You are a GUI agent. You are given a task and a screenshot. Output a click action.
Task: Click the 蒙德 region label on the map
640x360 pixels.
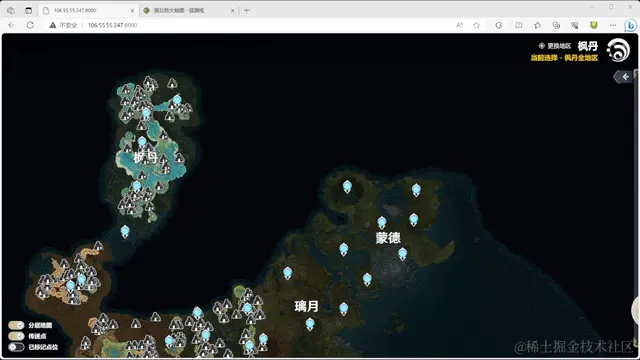tap(388, 238)
